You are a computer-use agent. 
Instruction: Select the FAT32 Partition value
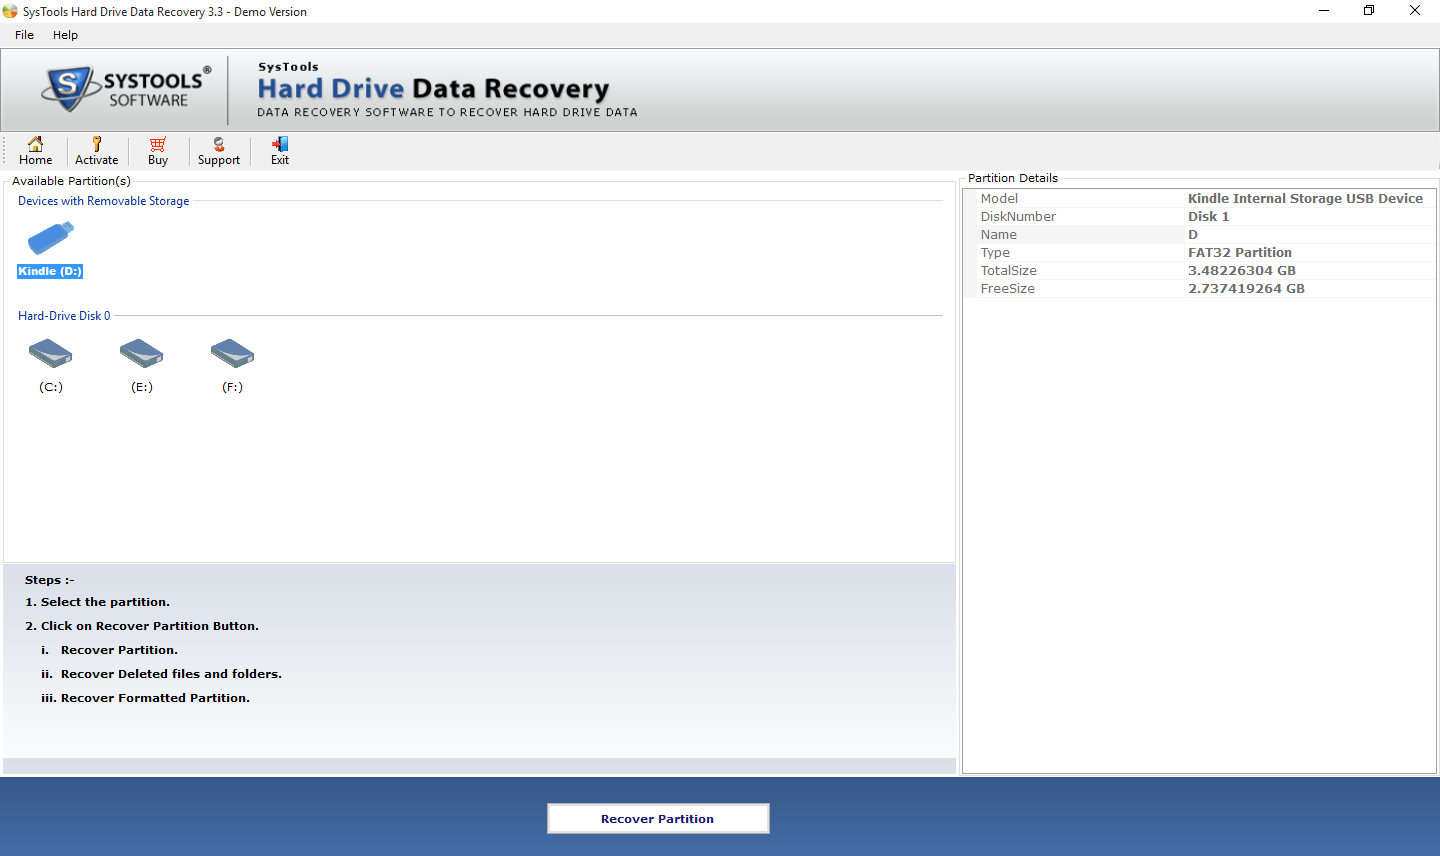pos(1239,252)
